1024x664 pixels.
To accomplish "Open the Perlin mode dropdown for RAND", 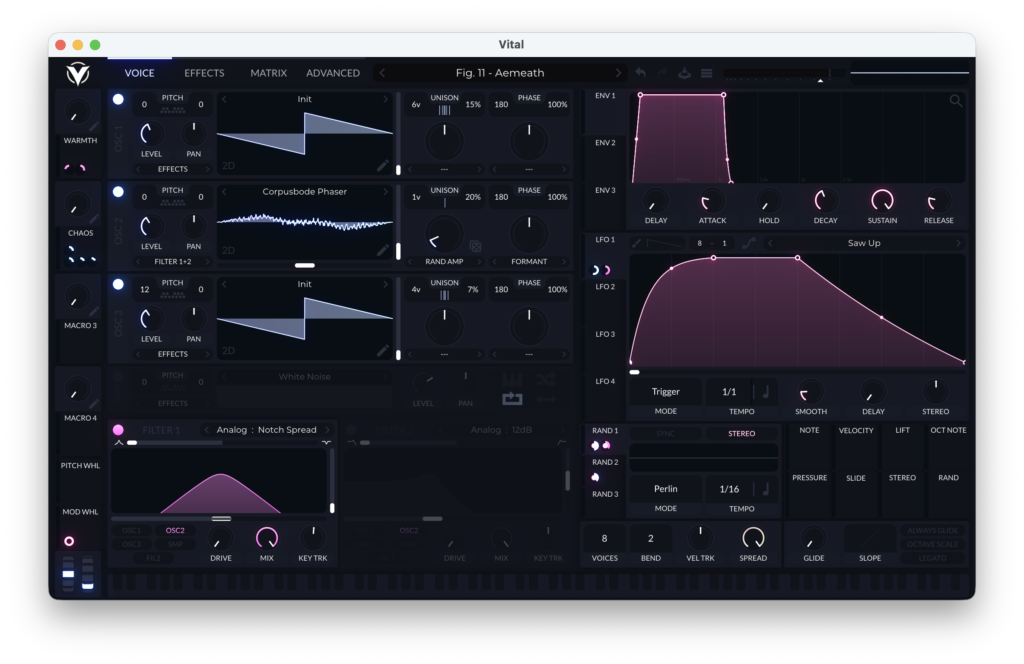I will (x=665, y=489).
